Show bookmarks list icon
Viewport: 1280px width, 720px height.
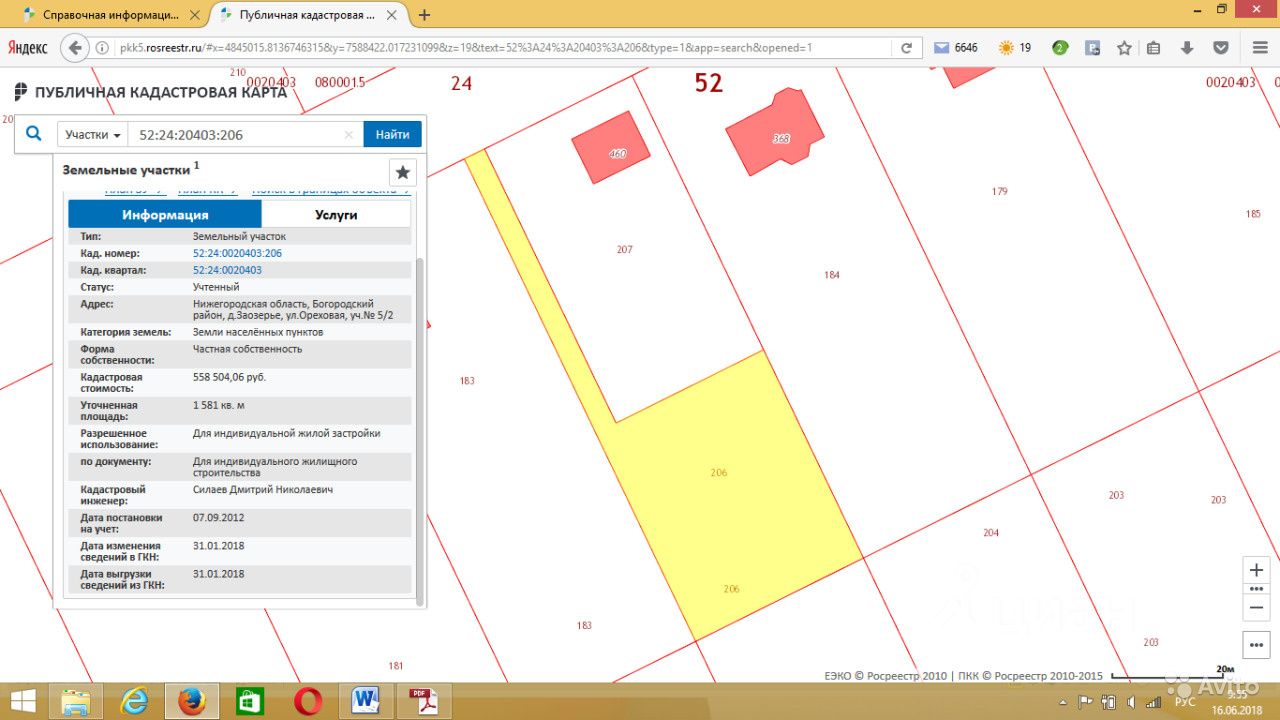1154,48
